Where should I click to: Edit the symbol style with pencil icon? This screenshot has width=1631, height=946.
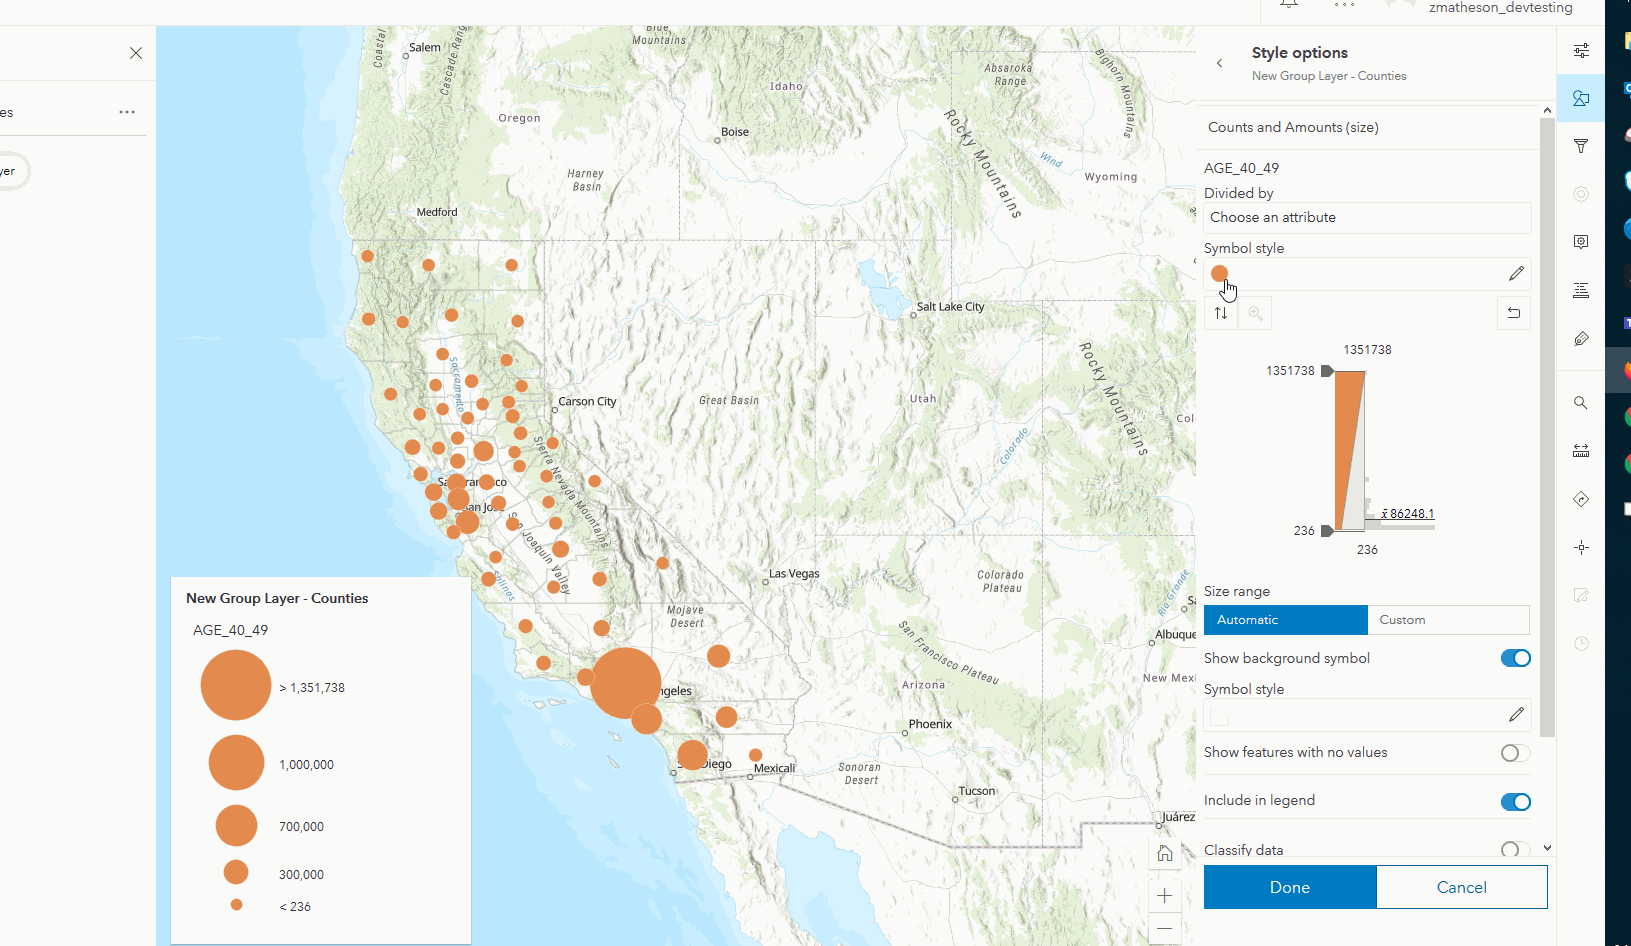1516,273
